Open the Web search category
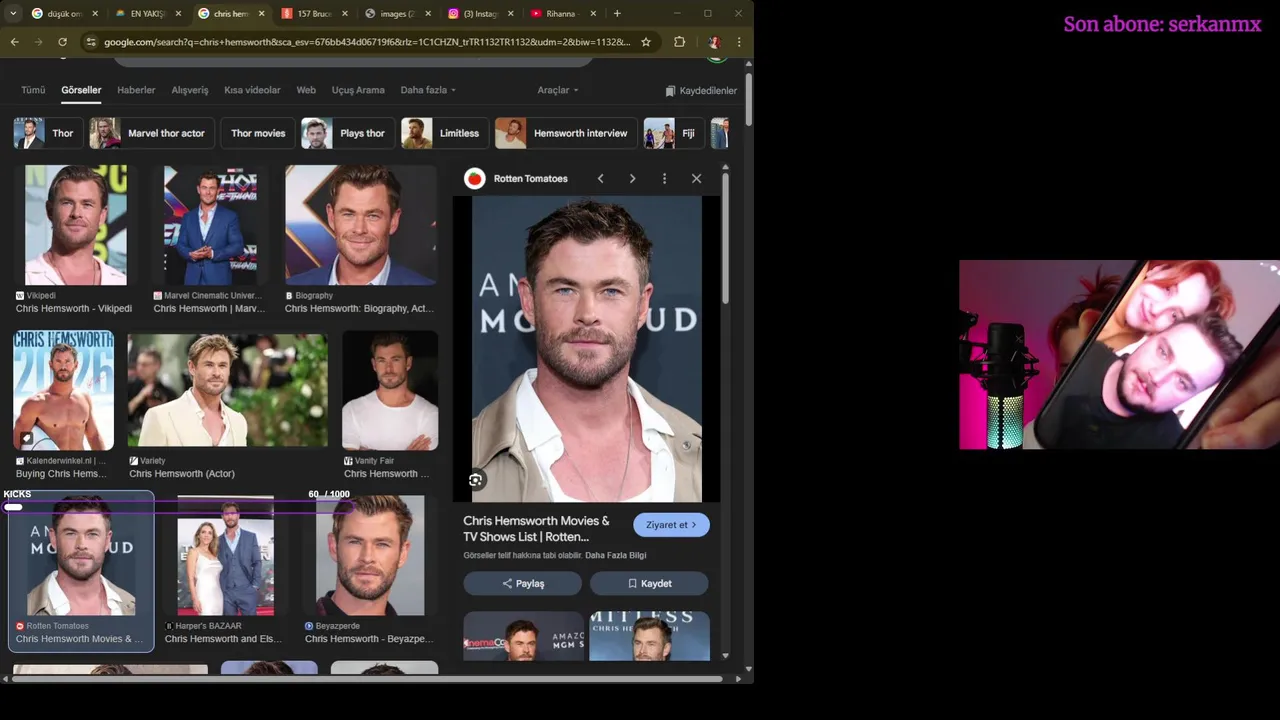The width and height of the screenshot is (1280, 720). pyautogui.click(x=306, y=90)
